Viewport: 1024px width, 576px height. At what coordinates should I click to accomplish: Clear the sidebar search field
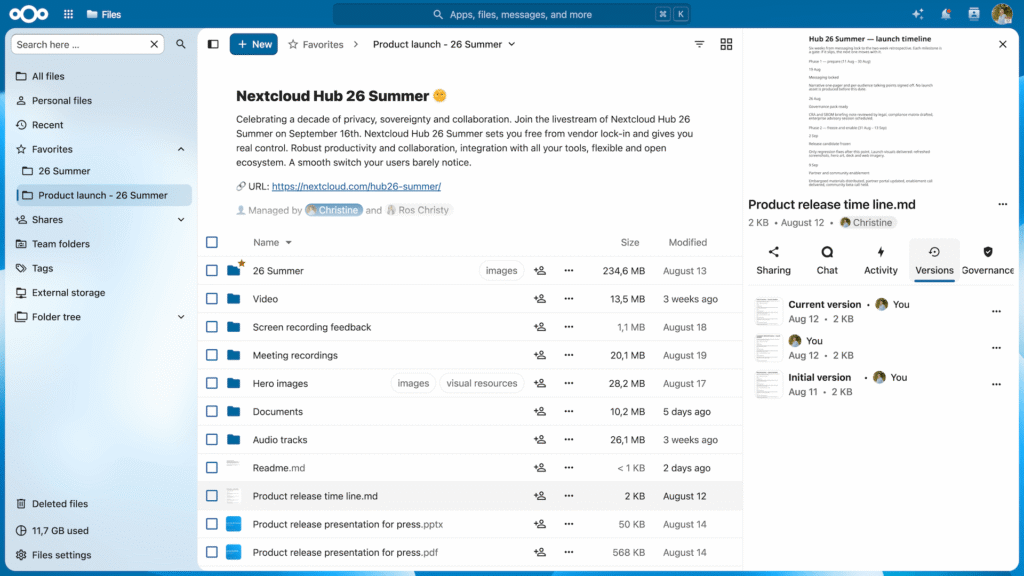154,44
